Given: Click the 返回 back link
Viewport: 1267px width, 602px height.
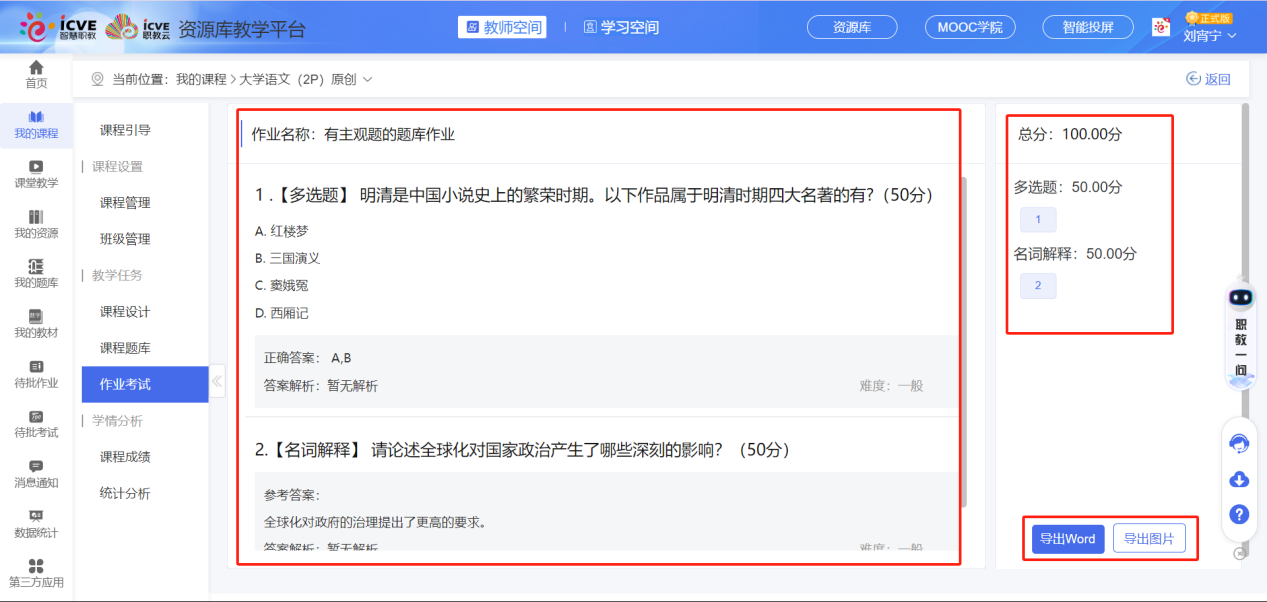Looking at the screenshot, I should click(1208, 79).
